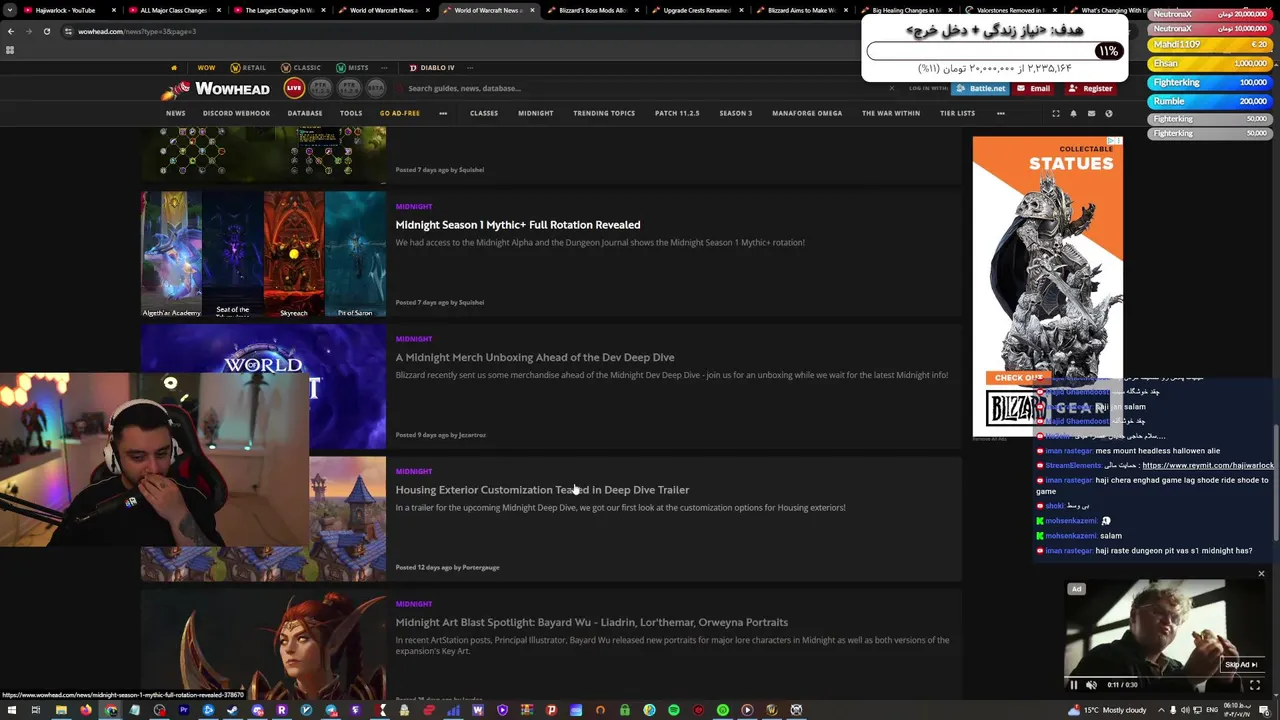Log in with Email
Screen dimensions: 1280x720
tap(1034, 88)
